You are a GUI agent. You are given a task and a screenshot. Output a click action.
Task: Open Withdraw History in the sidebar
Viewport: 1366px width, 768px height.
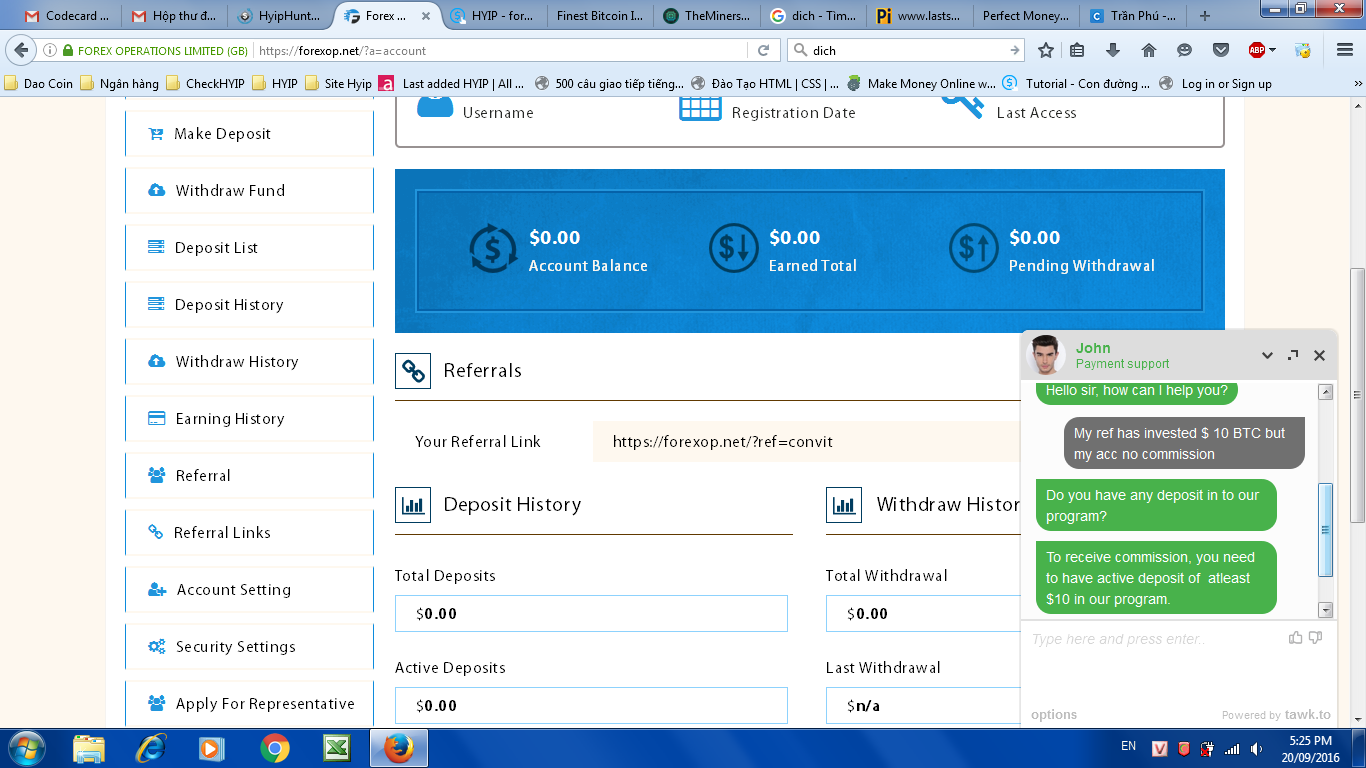point(249,362)
